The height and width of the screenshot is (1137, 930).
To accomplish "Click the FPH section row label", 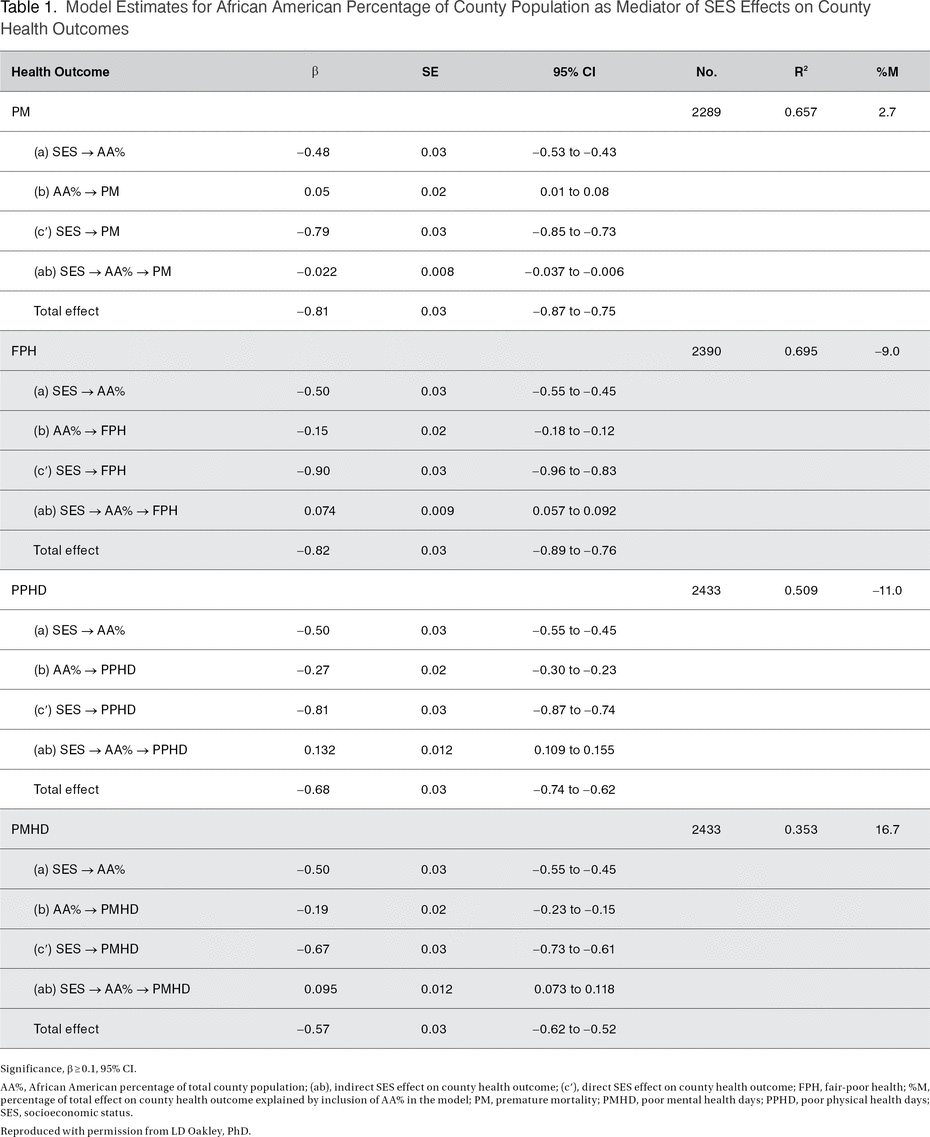I will [x=24, y=351].
